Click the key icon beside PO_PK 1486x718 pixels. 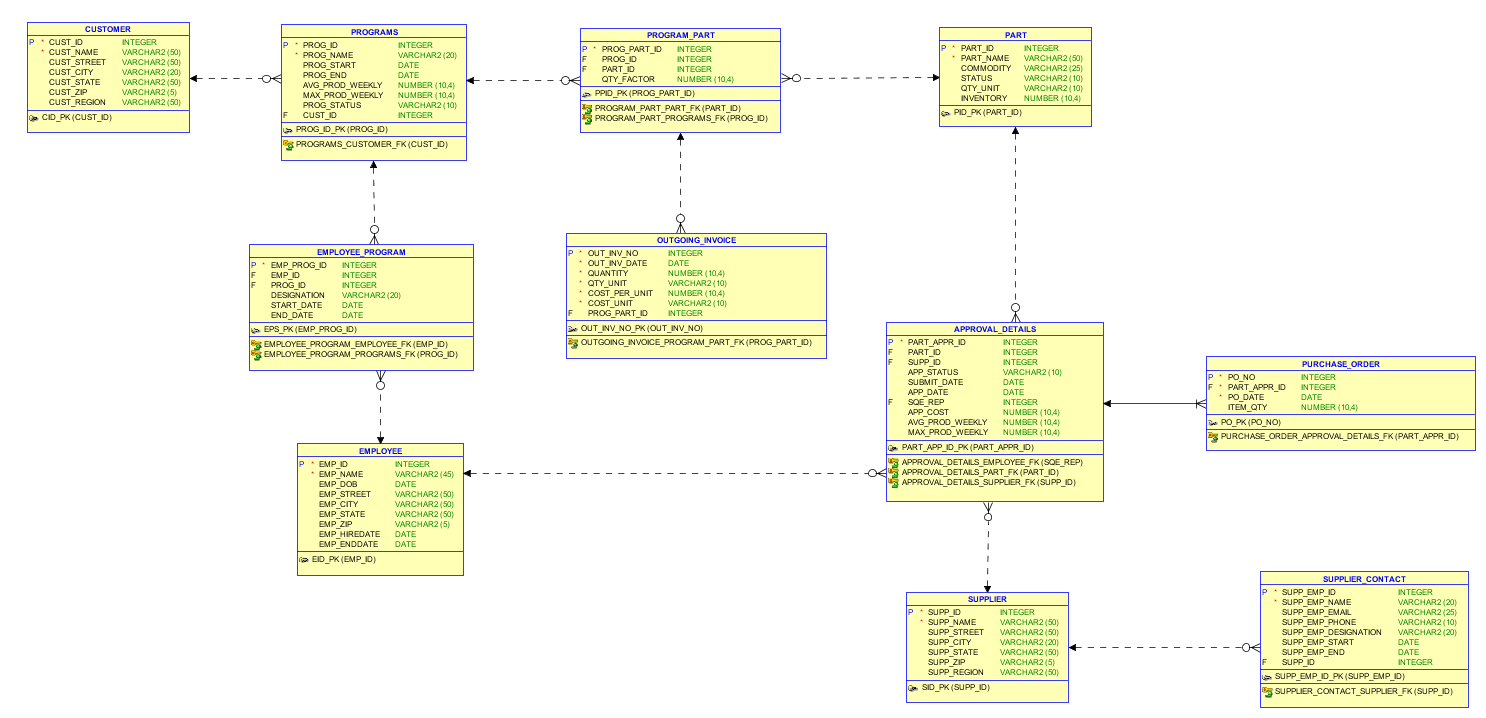[1214, 422]
